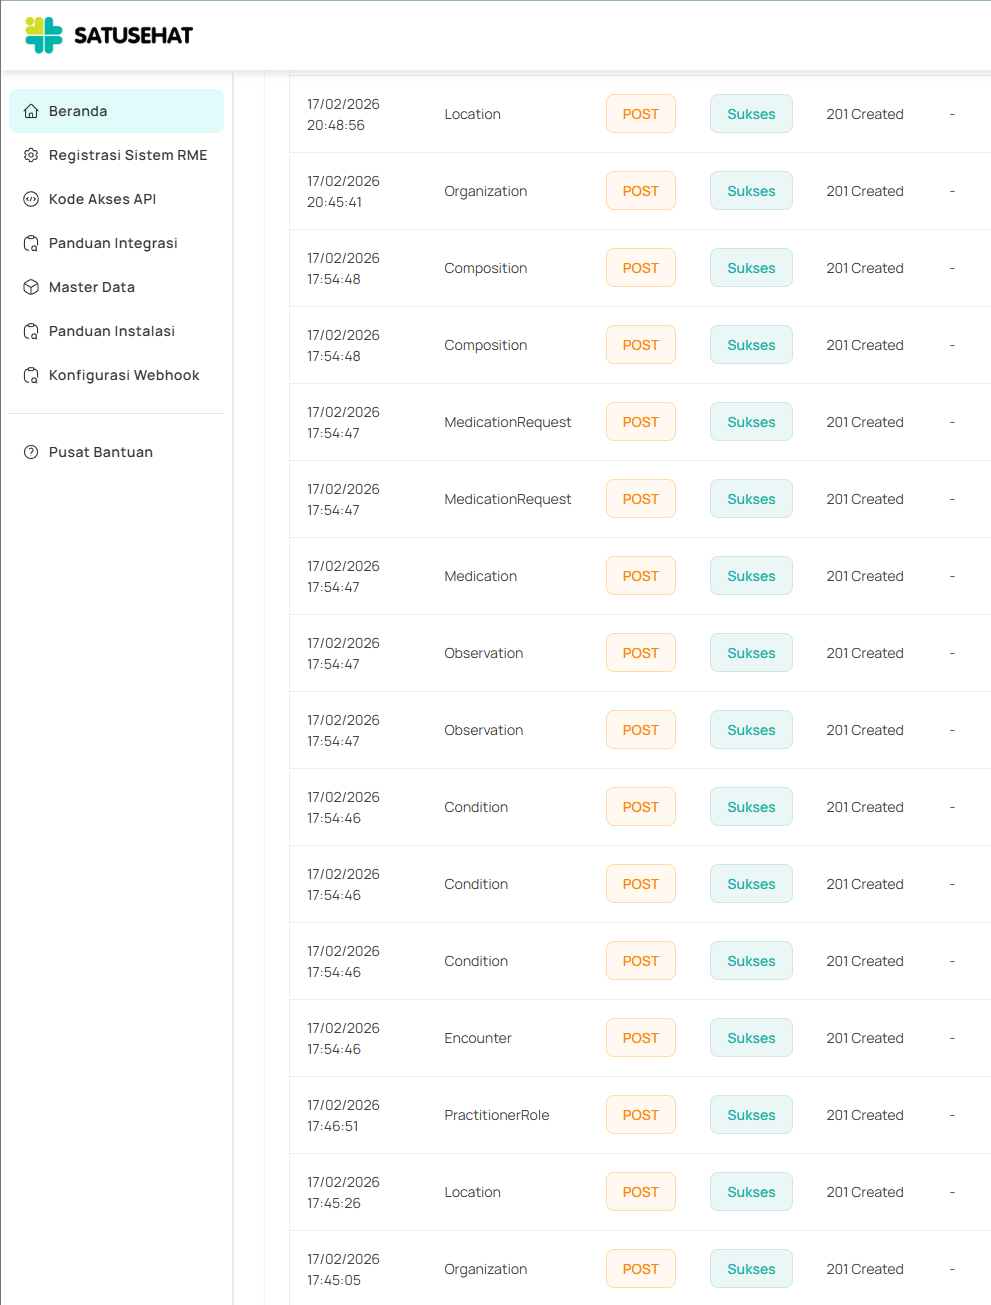This screenshot has height=1305, width=991.
Task: Select the PractitionerRole resource row text
Action: click(497, 1115)
